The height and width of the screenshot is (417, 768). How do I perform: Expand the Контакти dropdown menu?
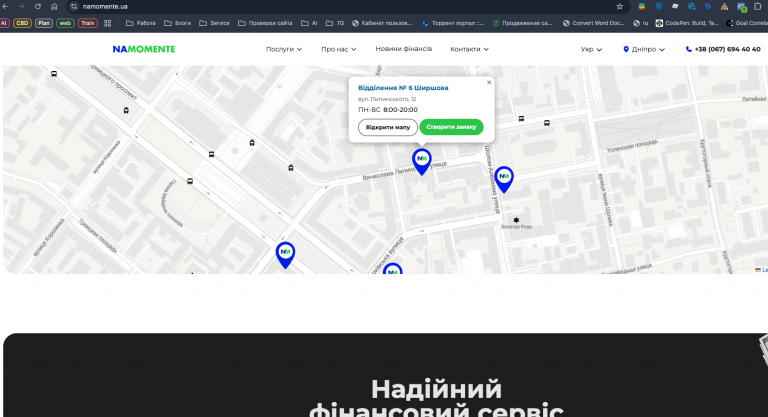click(x=469, y=49)
